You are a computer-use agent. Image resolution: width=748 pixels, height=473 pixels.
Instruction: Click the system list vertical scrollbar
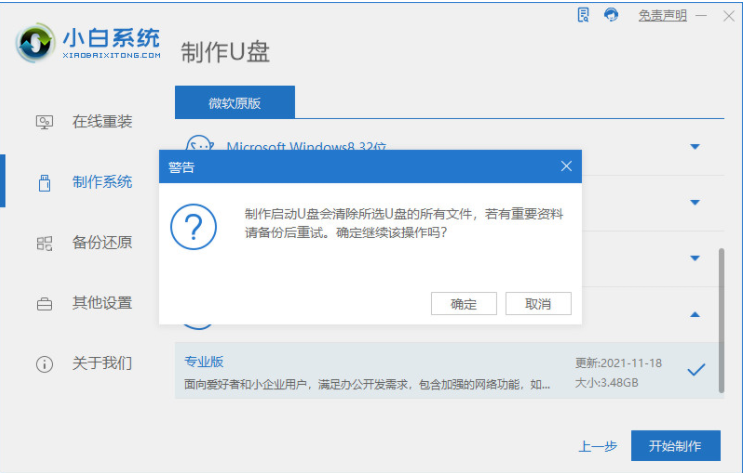click(721, 320)
